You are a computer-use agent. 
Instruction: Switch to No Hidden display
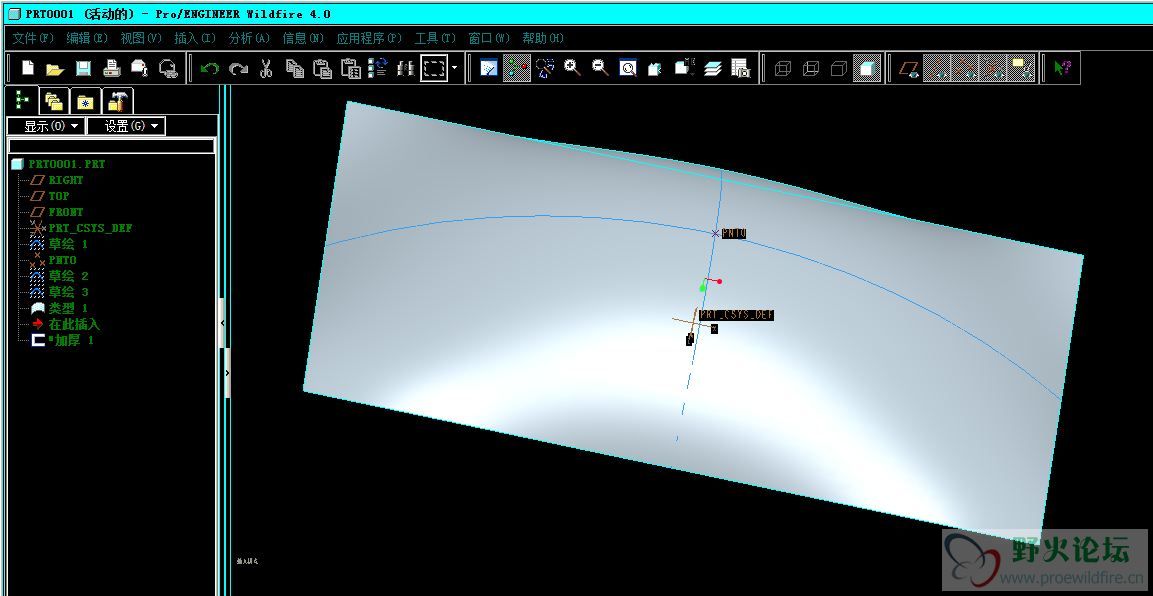coord(839,68)
